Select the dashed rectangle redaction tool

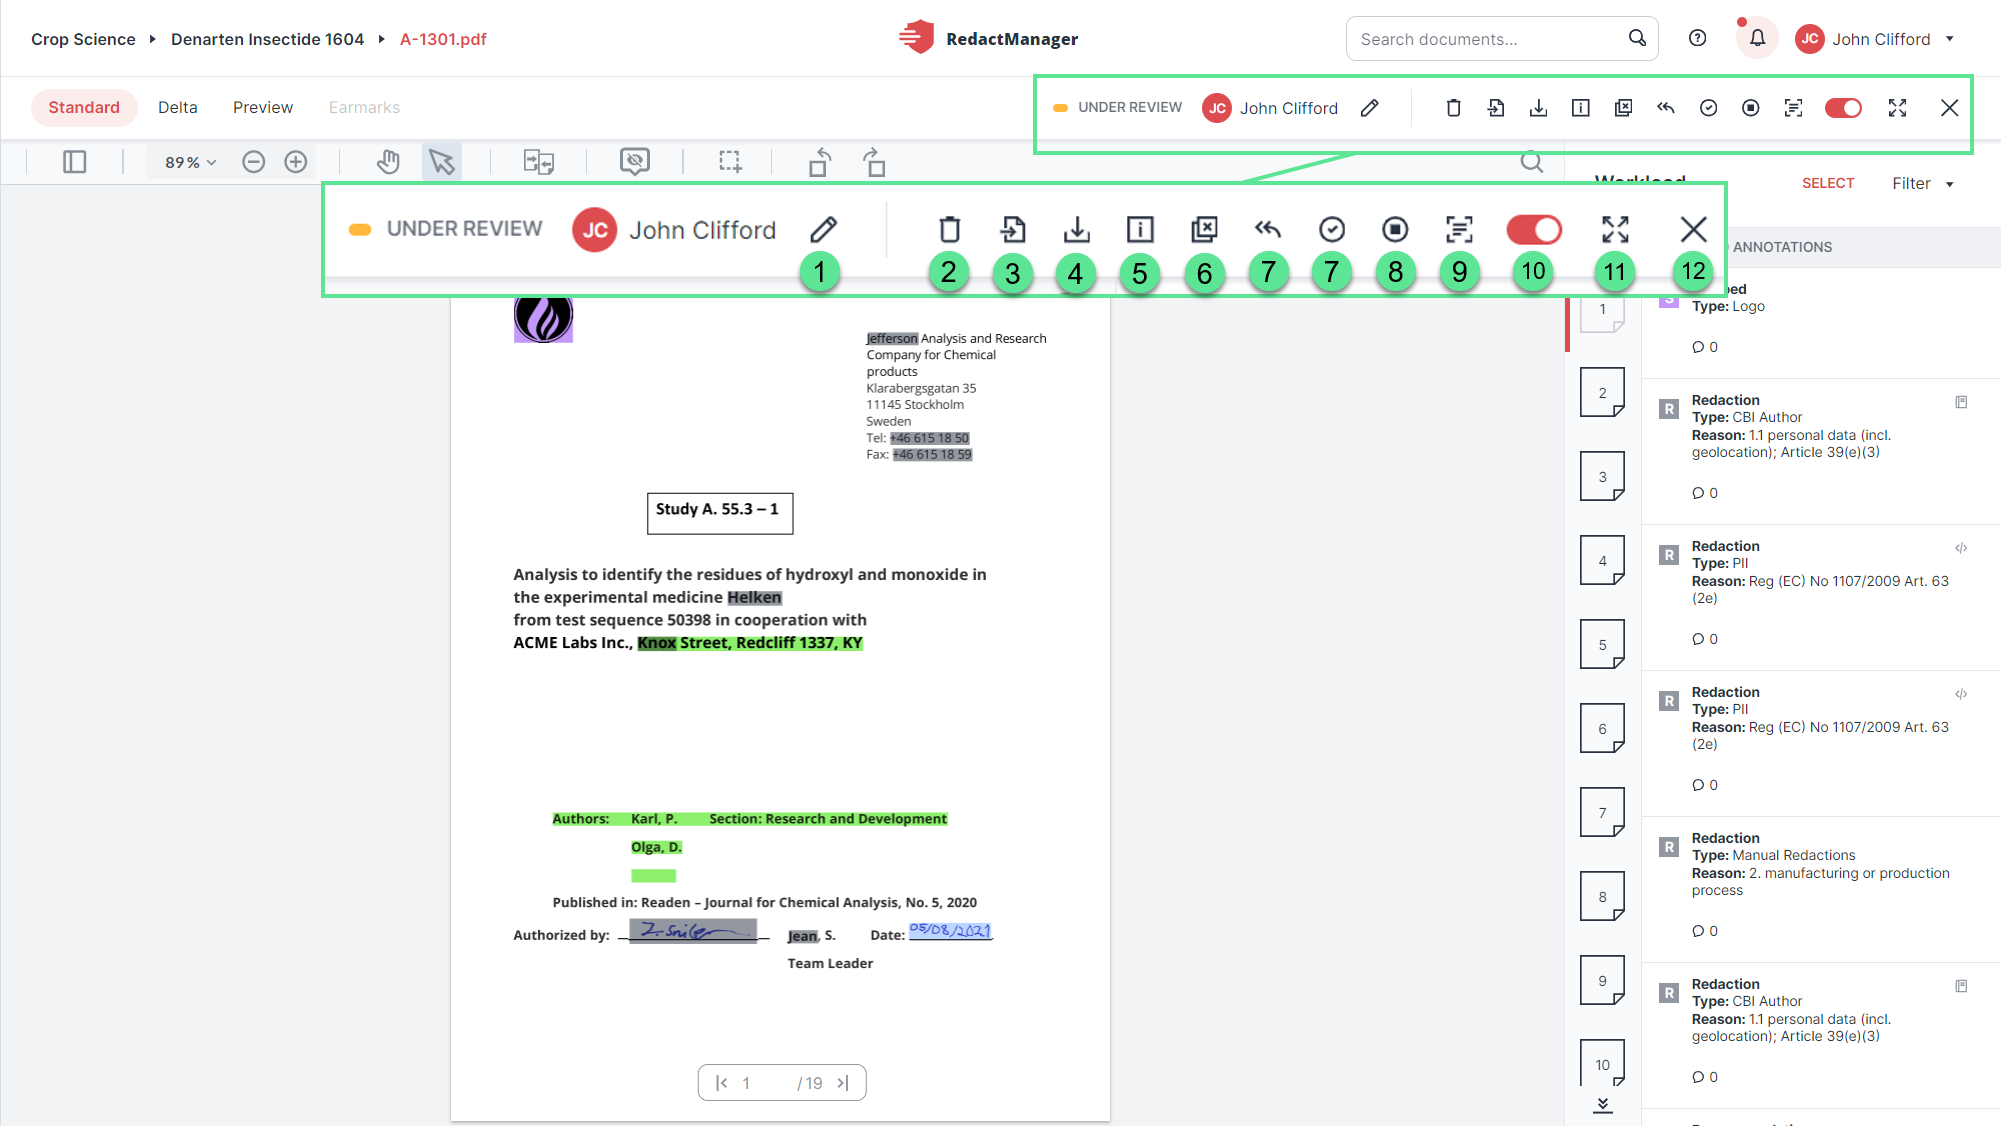pos(731,162)
